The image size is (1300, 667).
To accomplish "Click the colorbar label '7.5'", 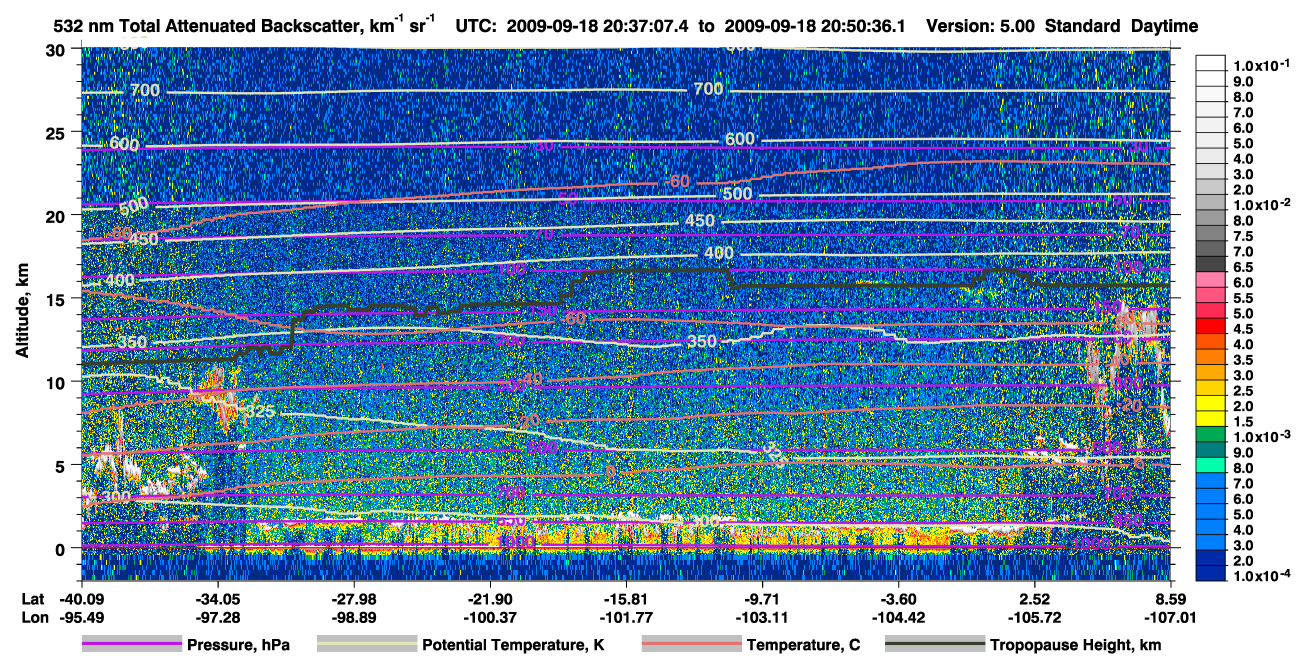I will [1245, 235].
